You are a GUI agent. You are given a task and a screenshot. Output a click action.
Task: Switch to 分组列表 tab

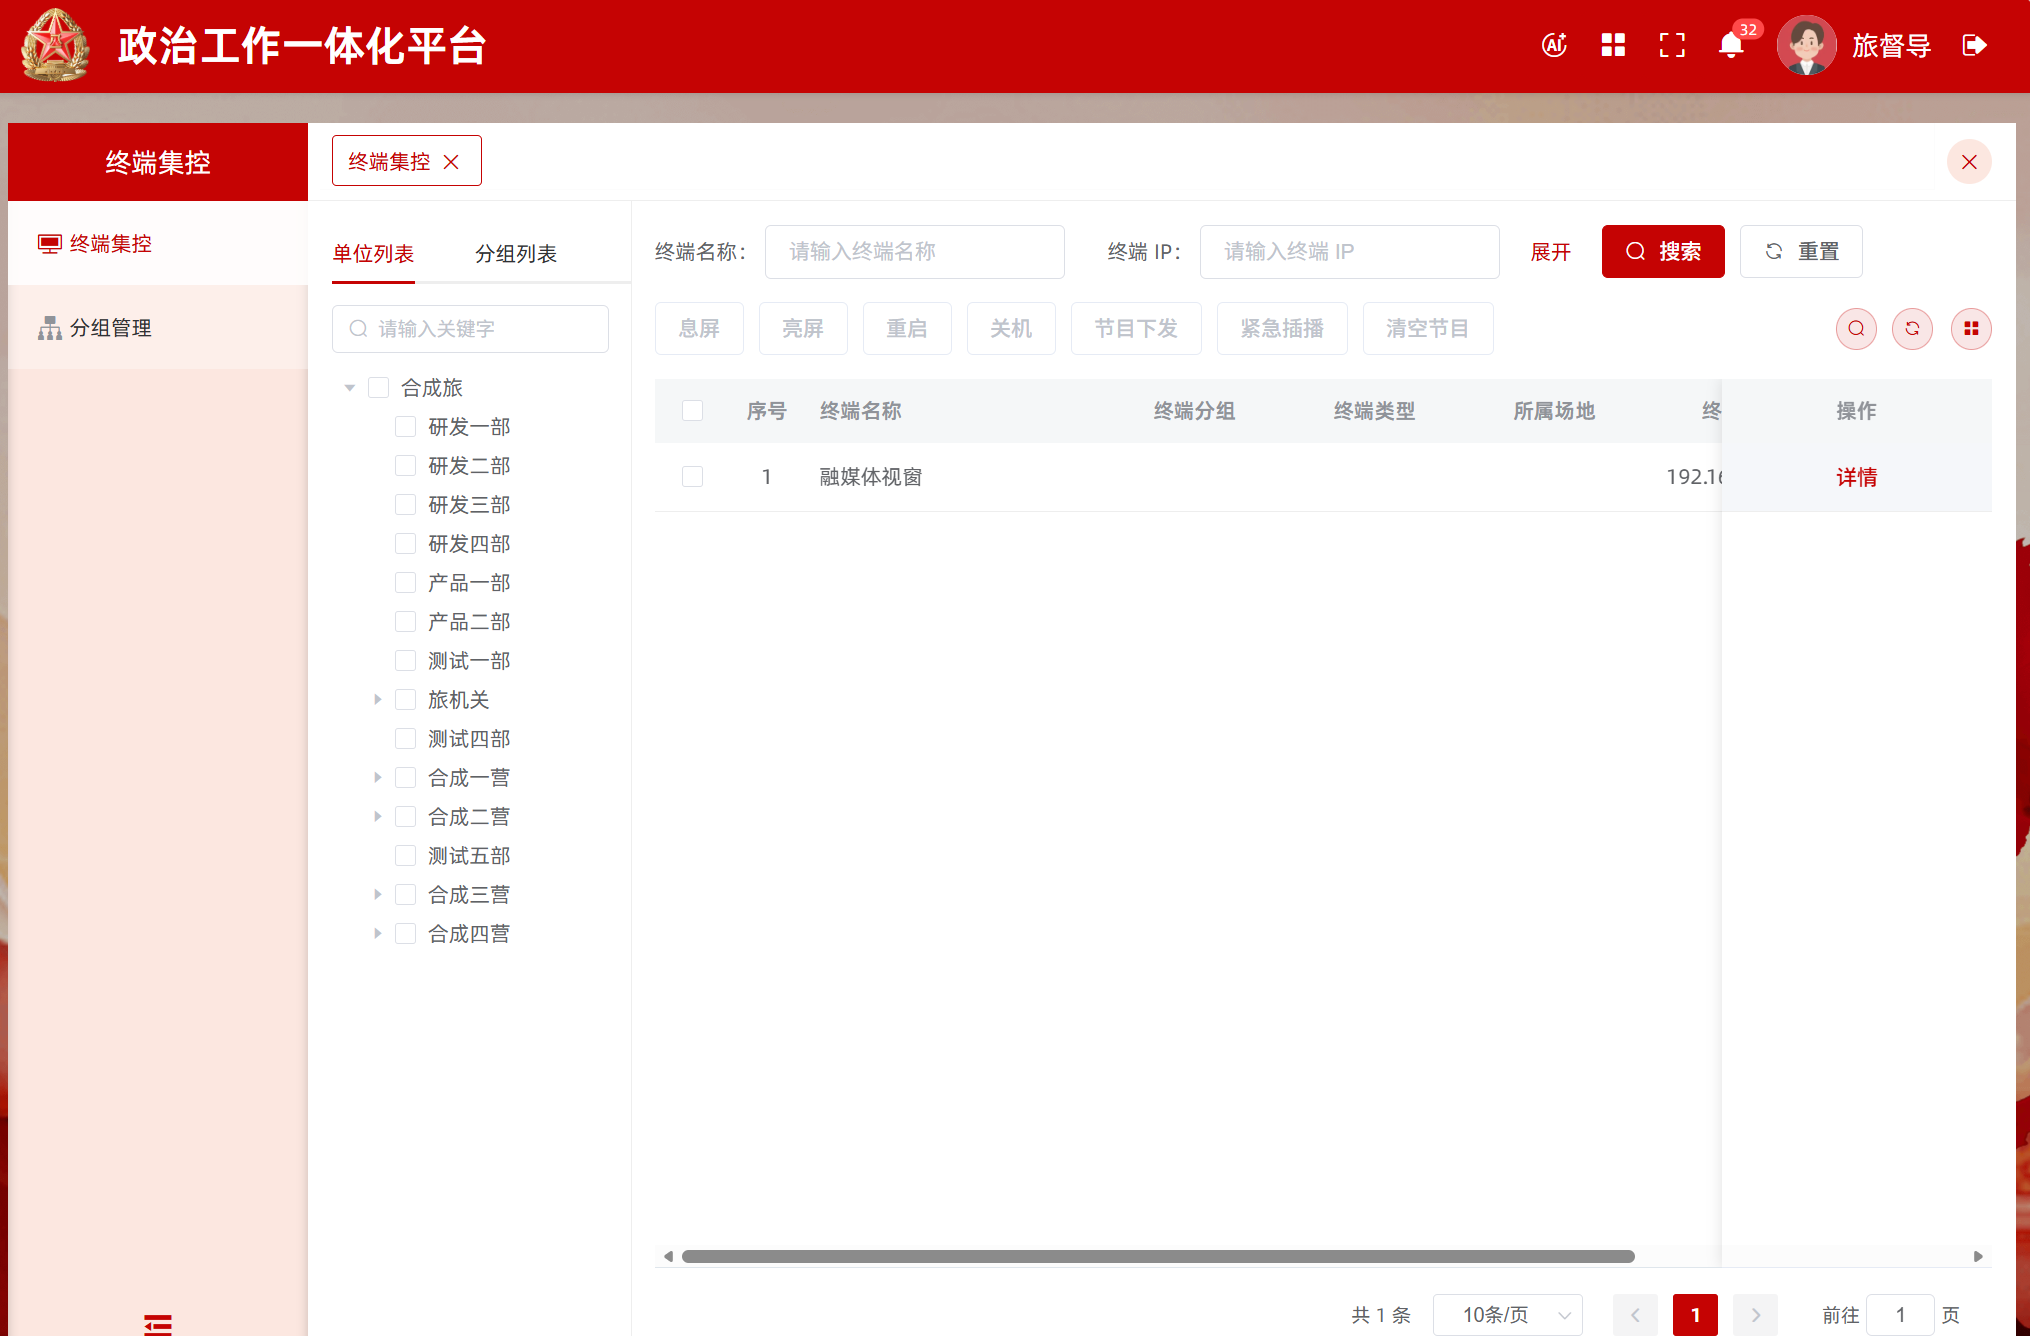click(516, 254)
